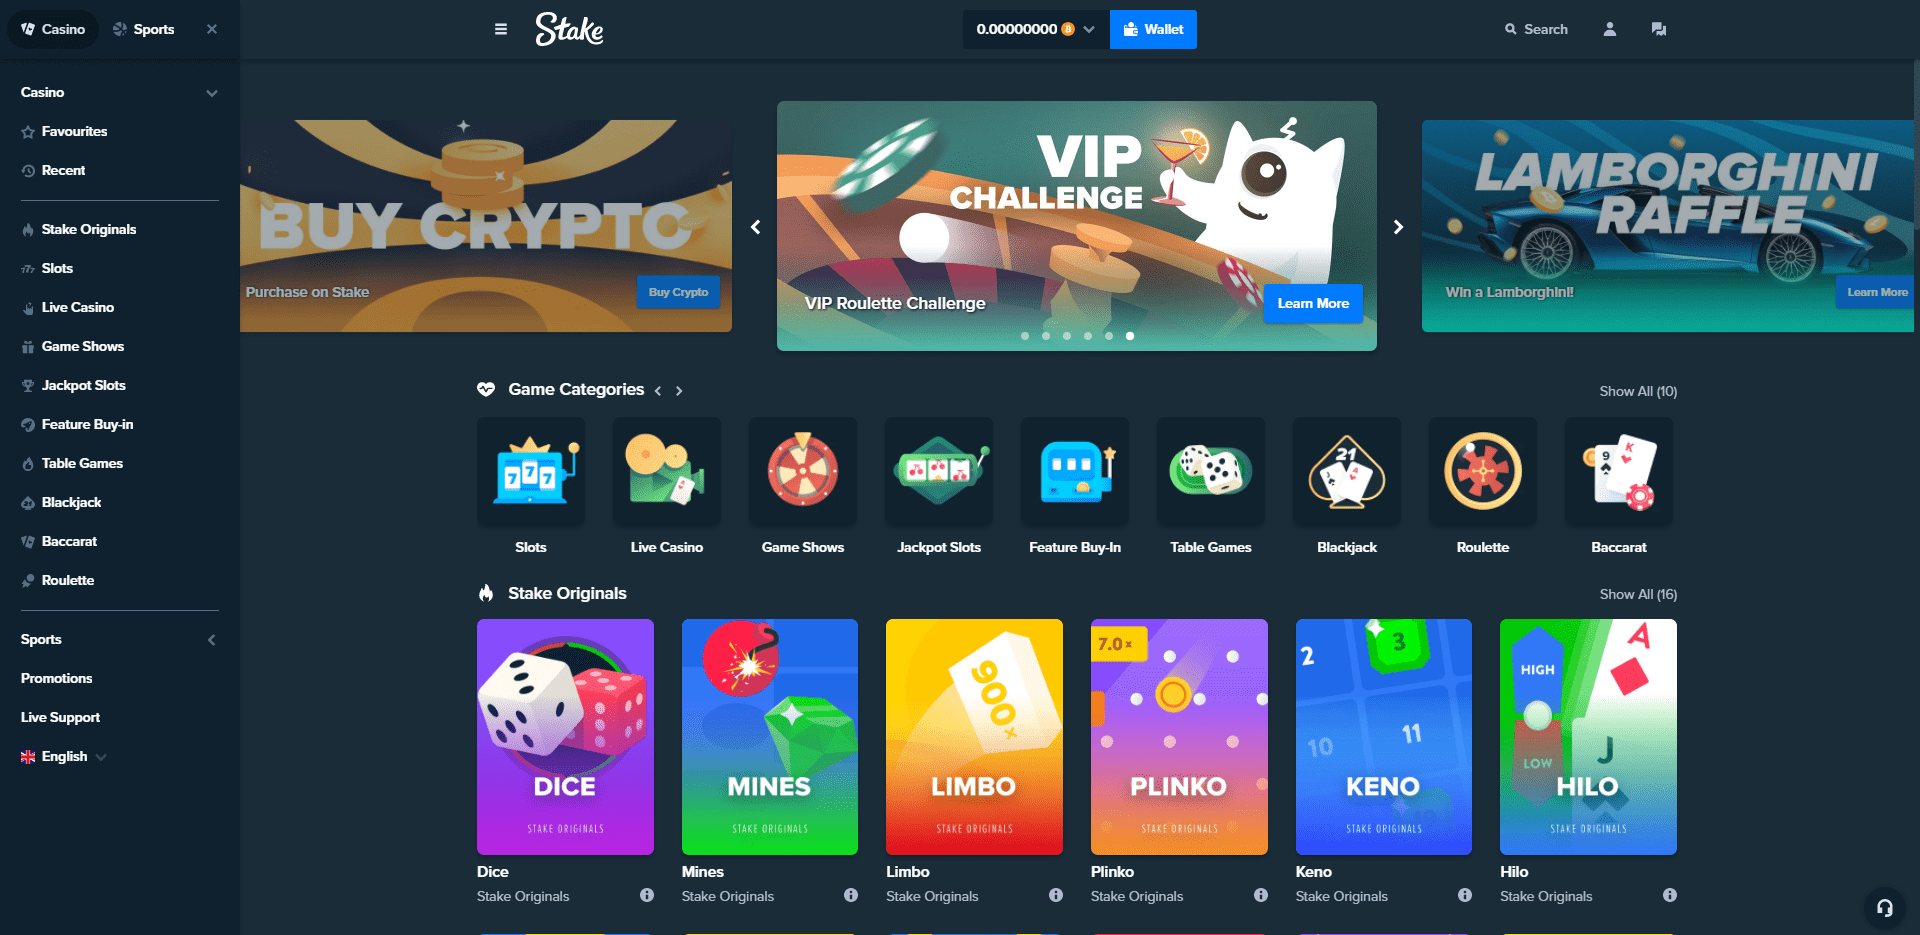Switch to the Sports toggle tab
Viewport: 1920px width, 935px height.
click(x=144, y=29)
